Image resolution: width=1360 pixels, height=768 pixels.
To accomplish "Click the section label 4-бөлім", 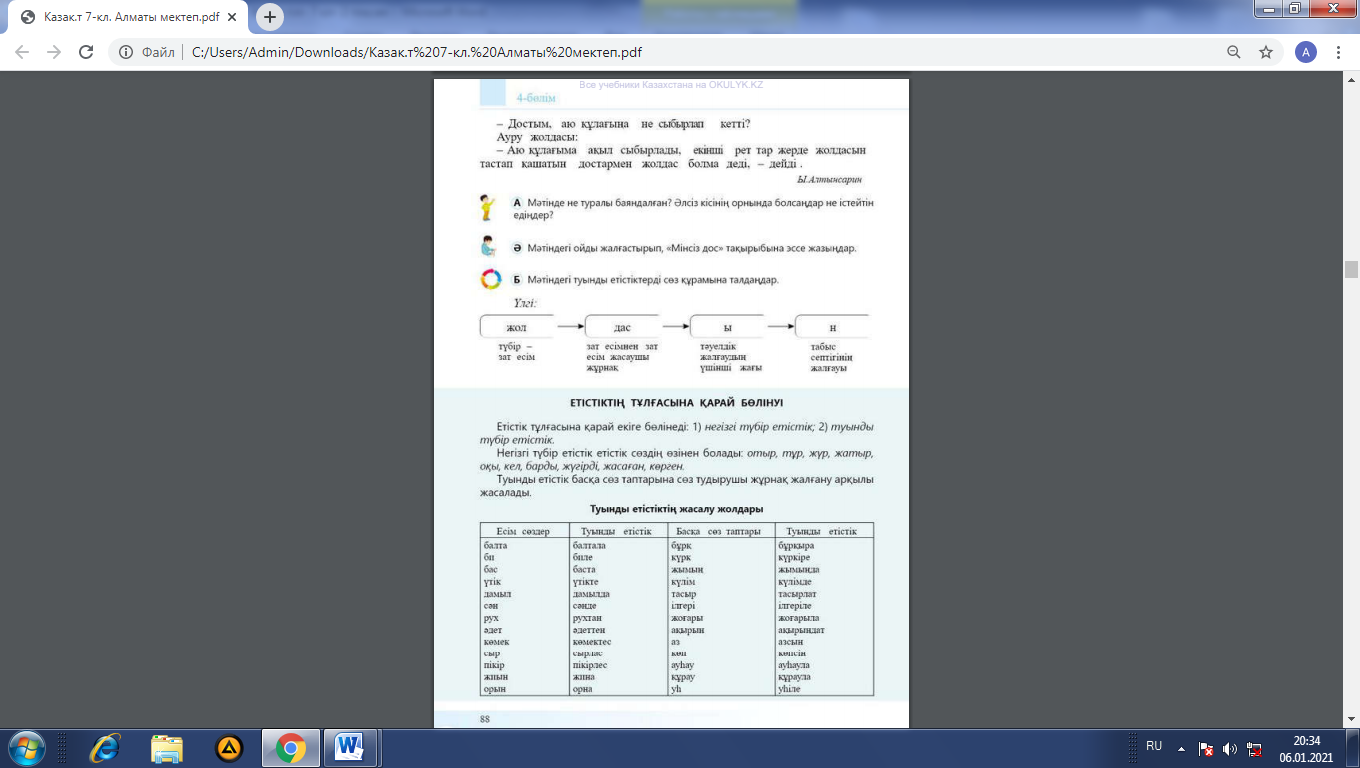I will tap(536, 97).
